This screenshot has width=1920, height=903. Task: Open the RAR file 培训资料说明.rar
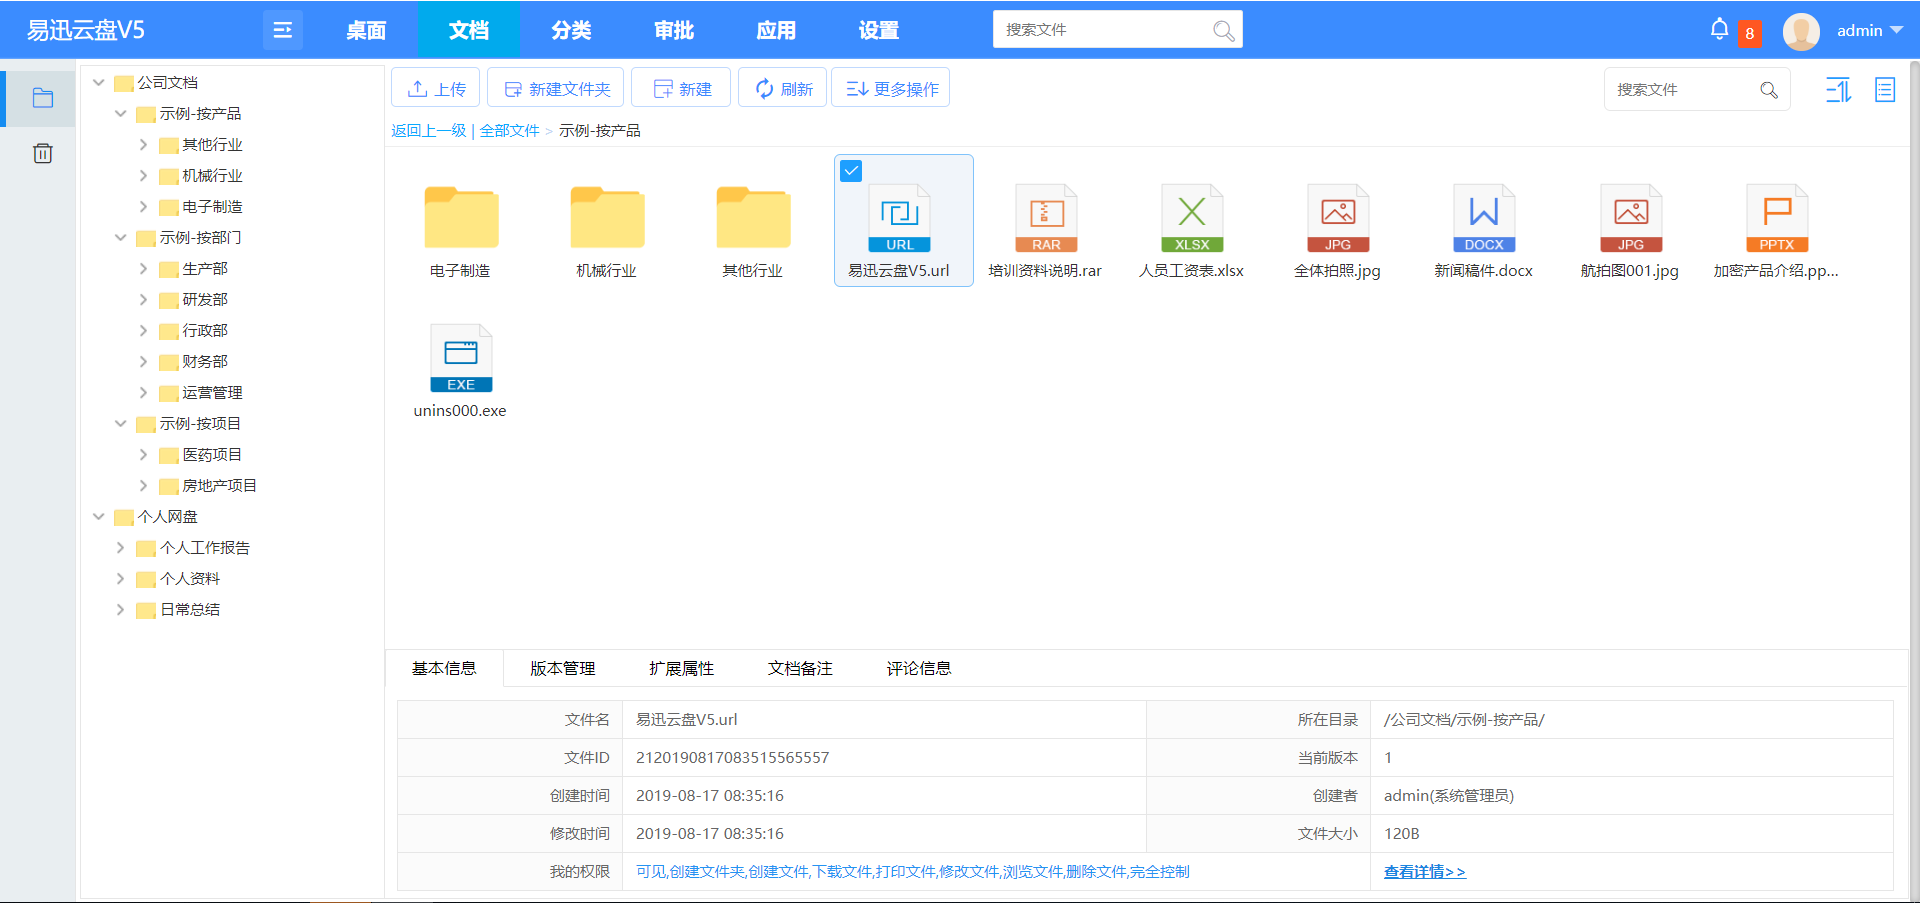[x=1046, y=218]
